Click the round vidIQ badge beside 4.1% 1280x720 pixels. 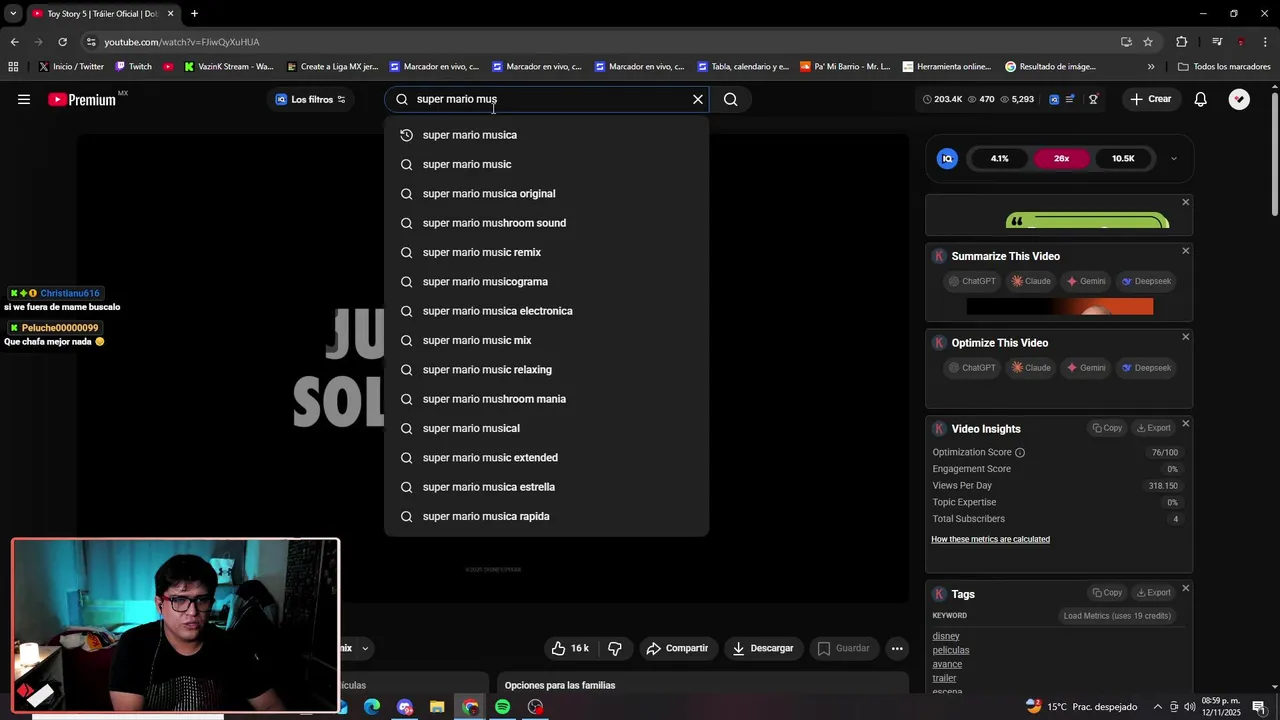coord(947,158)
